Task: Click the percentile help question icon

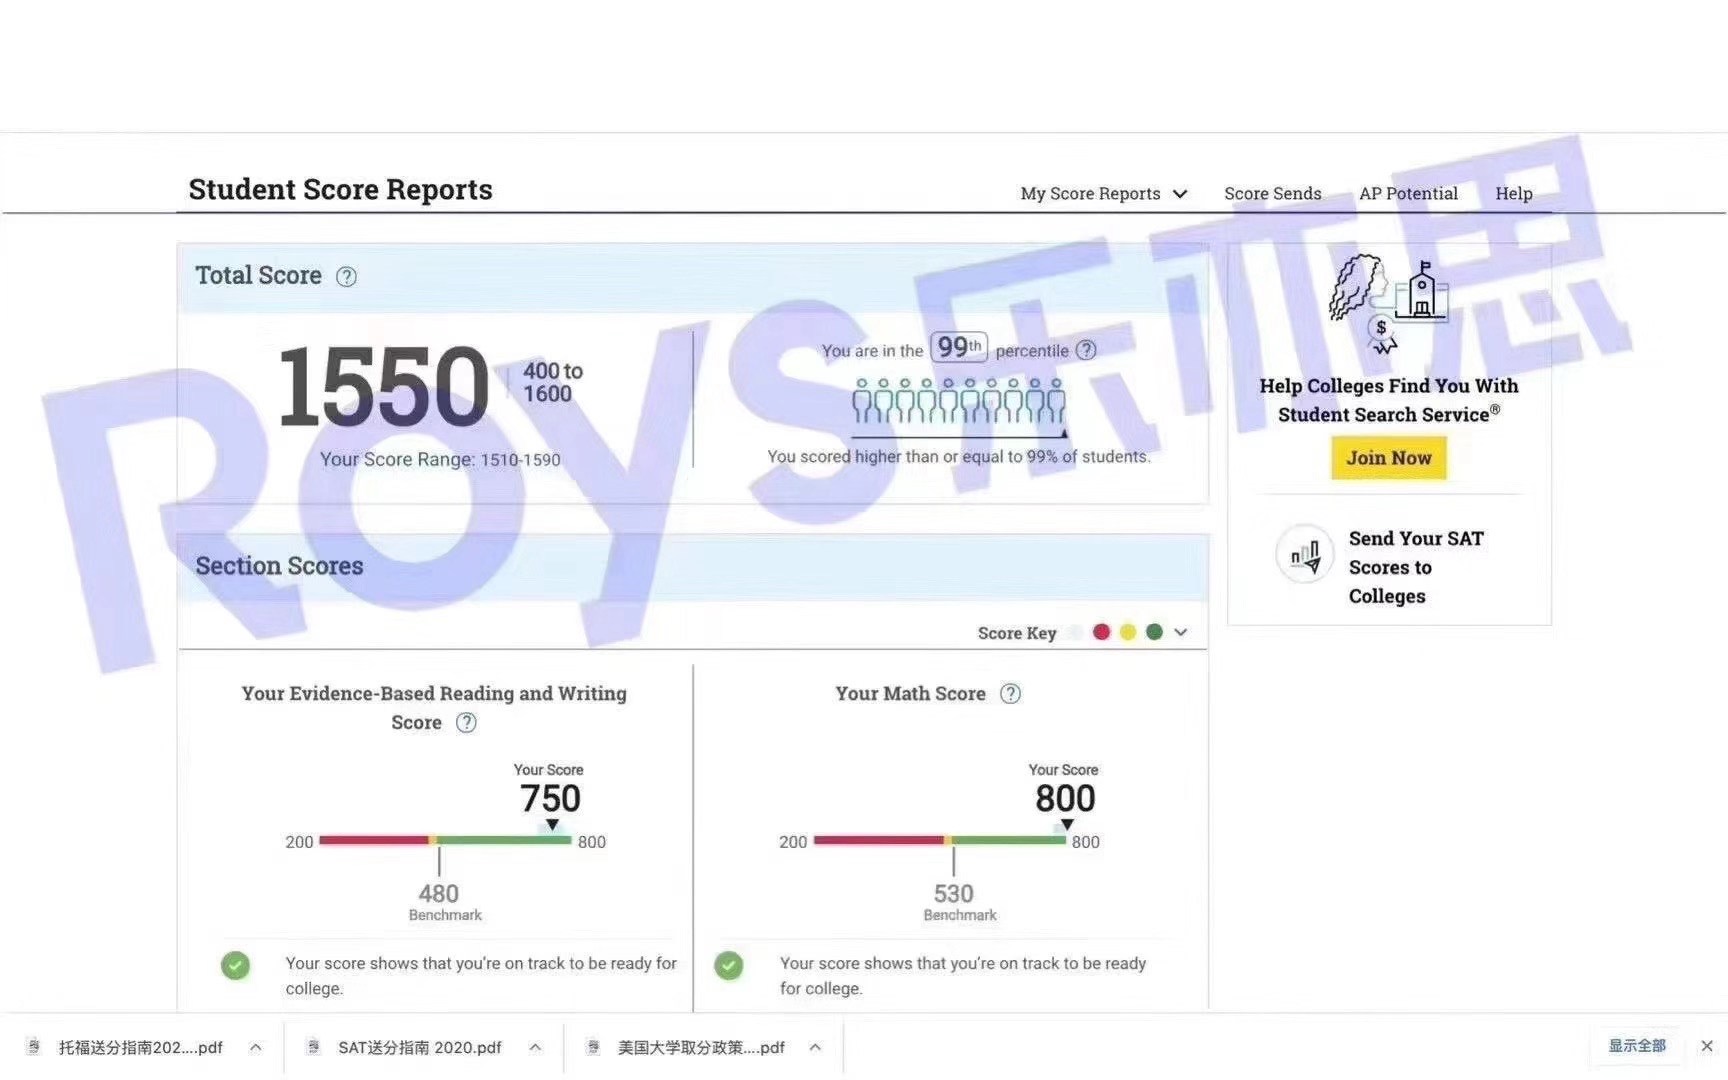Action: pos(1086,350)
